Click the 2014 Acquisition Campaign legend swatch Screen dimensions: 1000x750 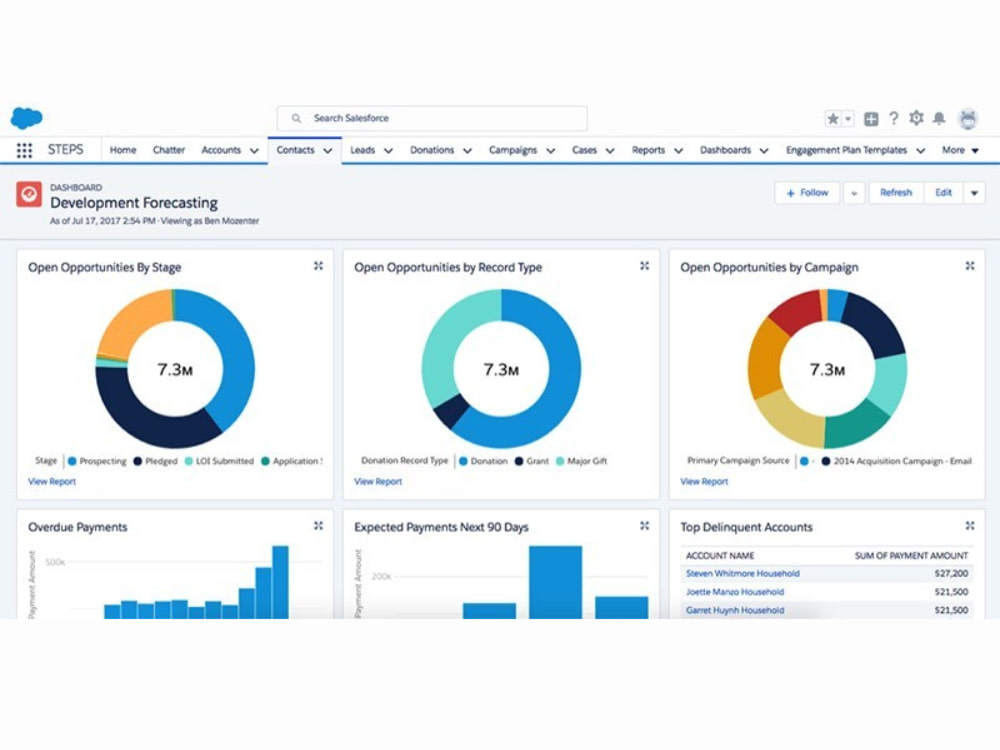coord(826,461)
